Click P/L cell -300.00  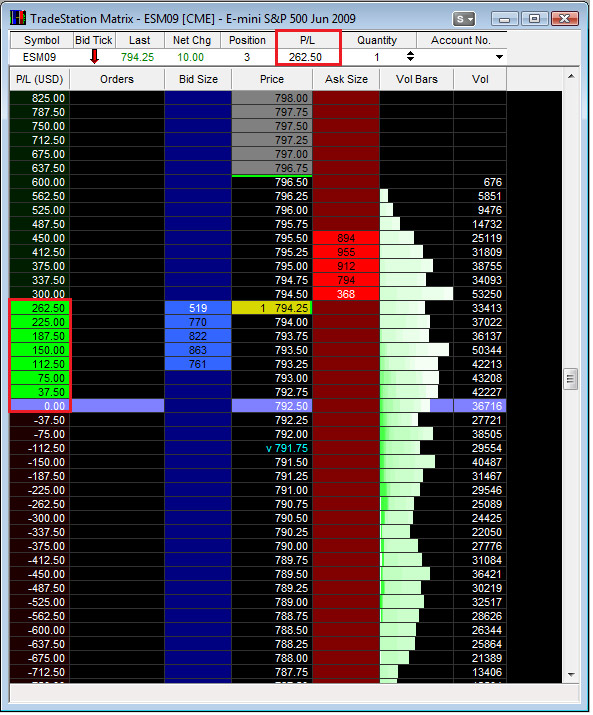(x=40, y=518)
